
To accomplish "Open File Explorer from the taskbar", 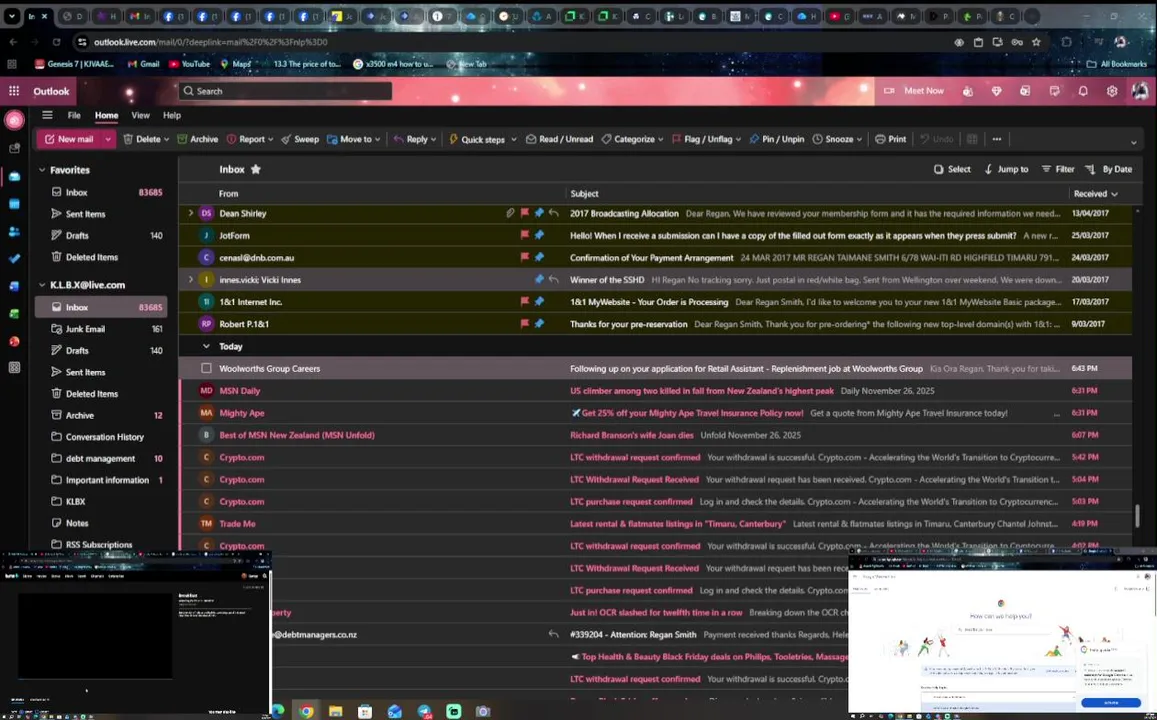I will (x=335, y=711).
